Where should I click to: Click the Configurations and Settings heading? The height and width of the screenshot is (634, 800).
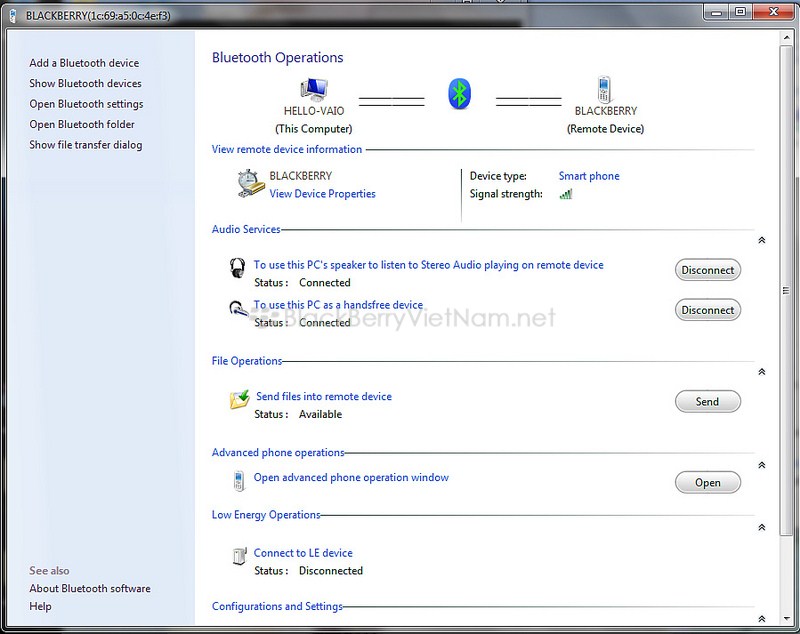[x=277, y=606]
